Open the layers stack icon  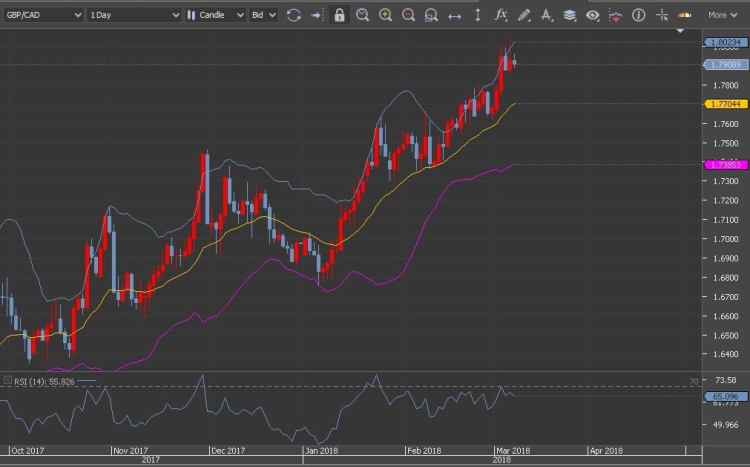(x=569, y=15)
